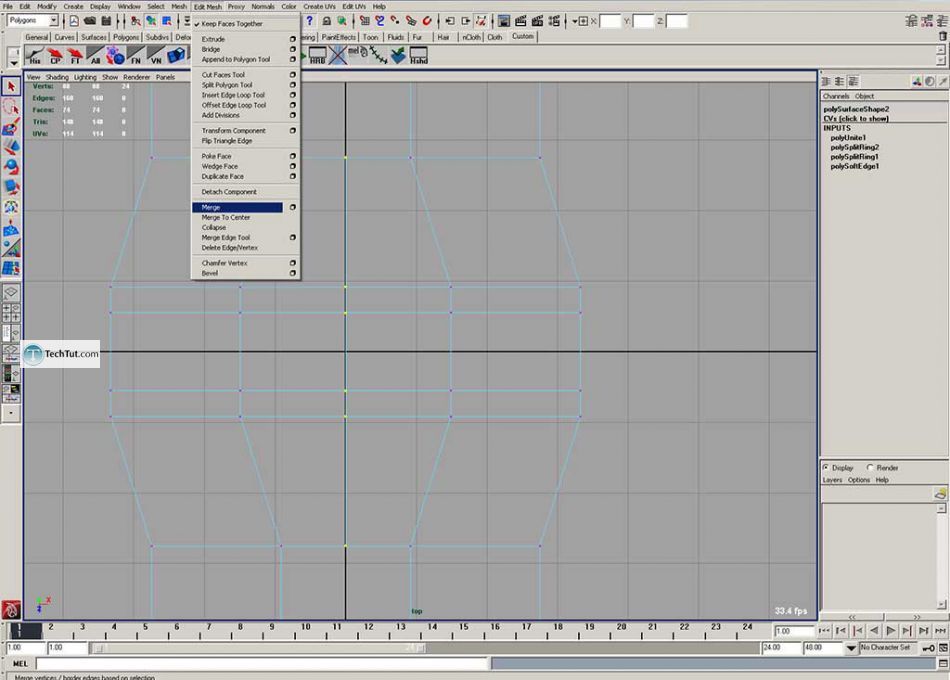Screen dimensions: 950x680
Task: Open Poke Face options box
Action: 293,156
